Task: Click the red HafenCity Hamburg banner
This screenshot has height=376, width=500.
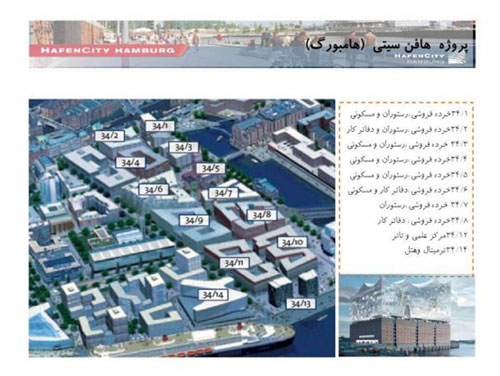Action: click(107, 51)
